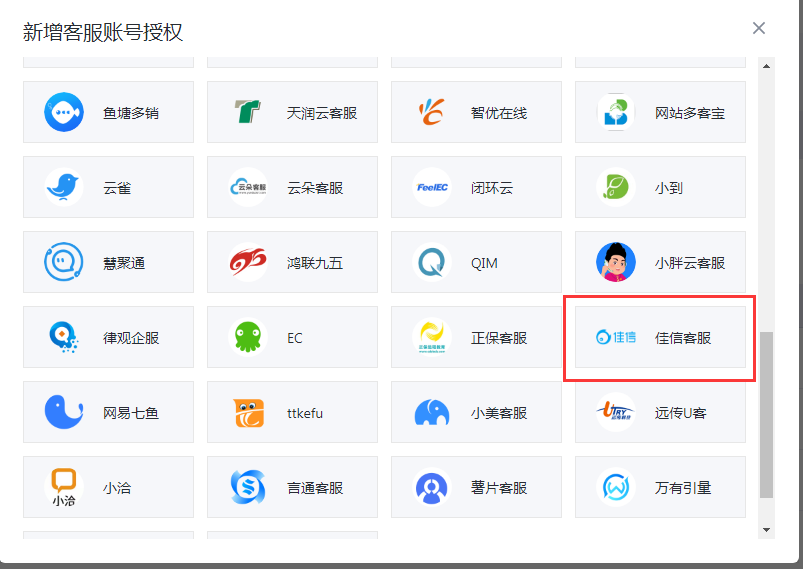Select the 小到 green leaf icon
The width and height of the screenshot is (803, 569).
pos(616,187)
